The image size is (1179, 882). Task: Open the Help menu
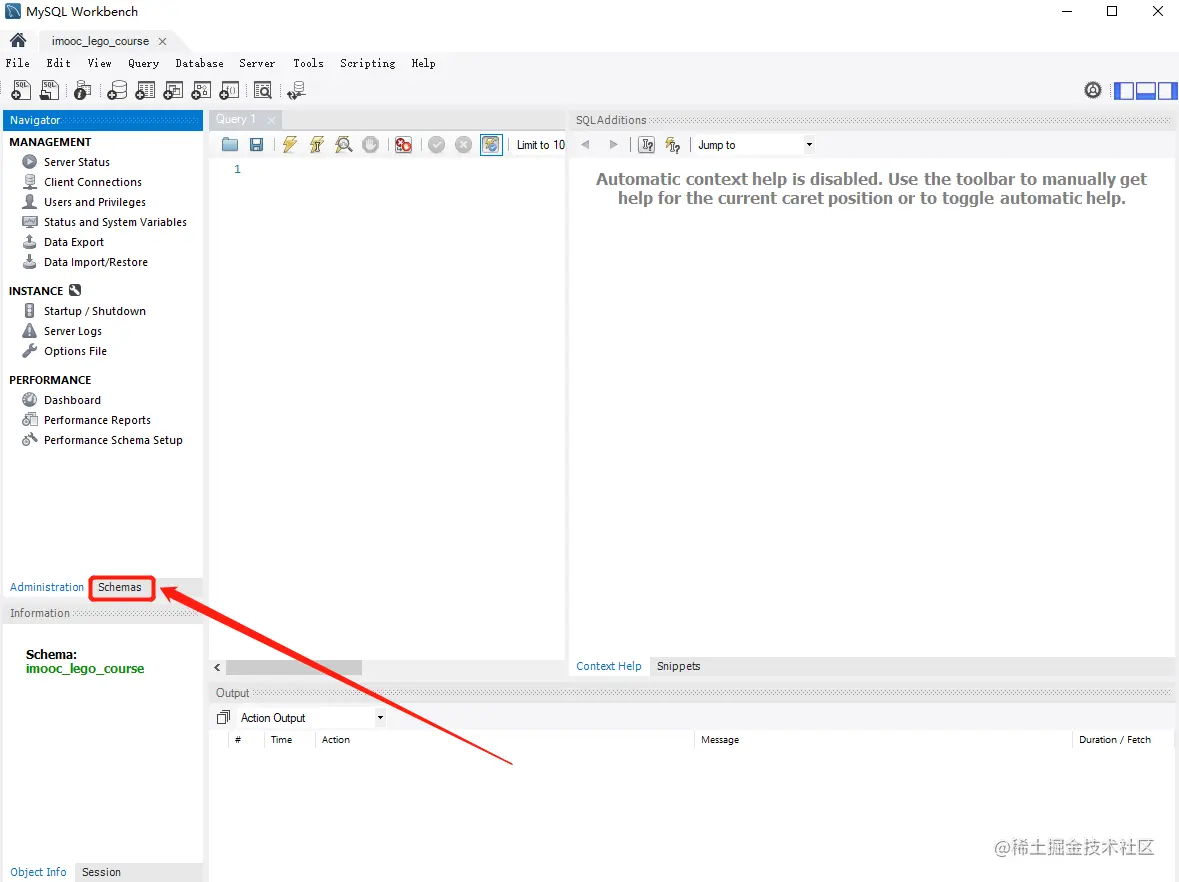point(423,63)
